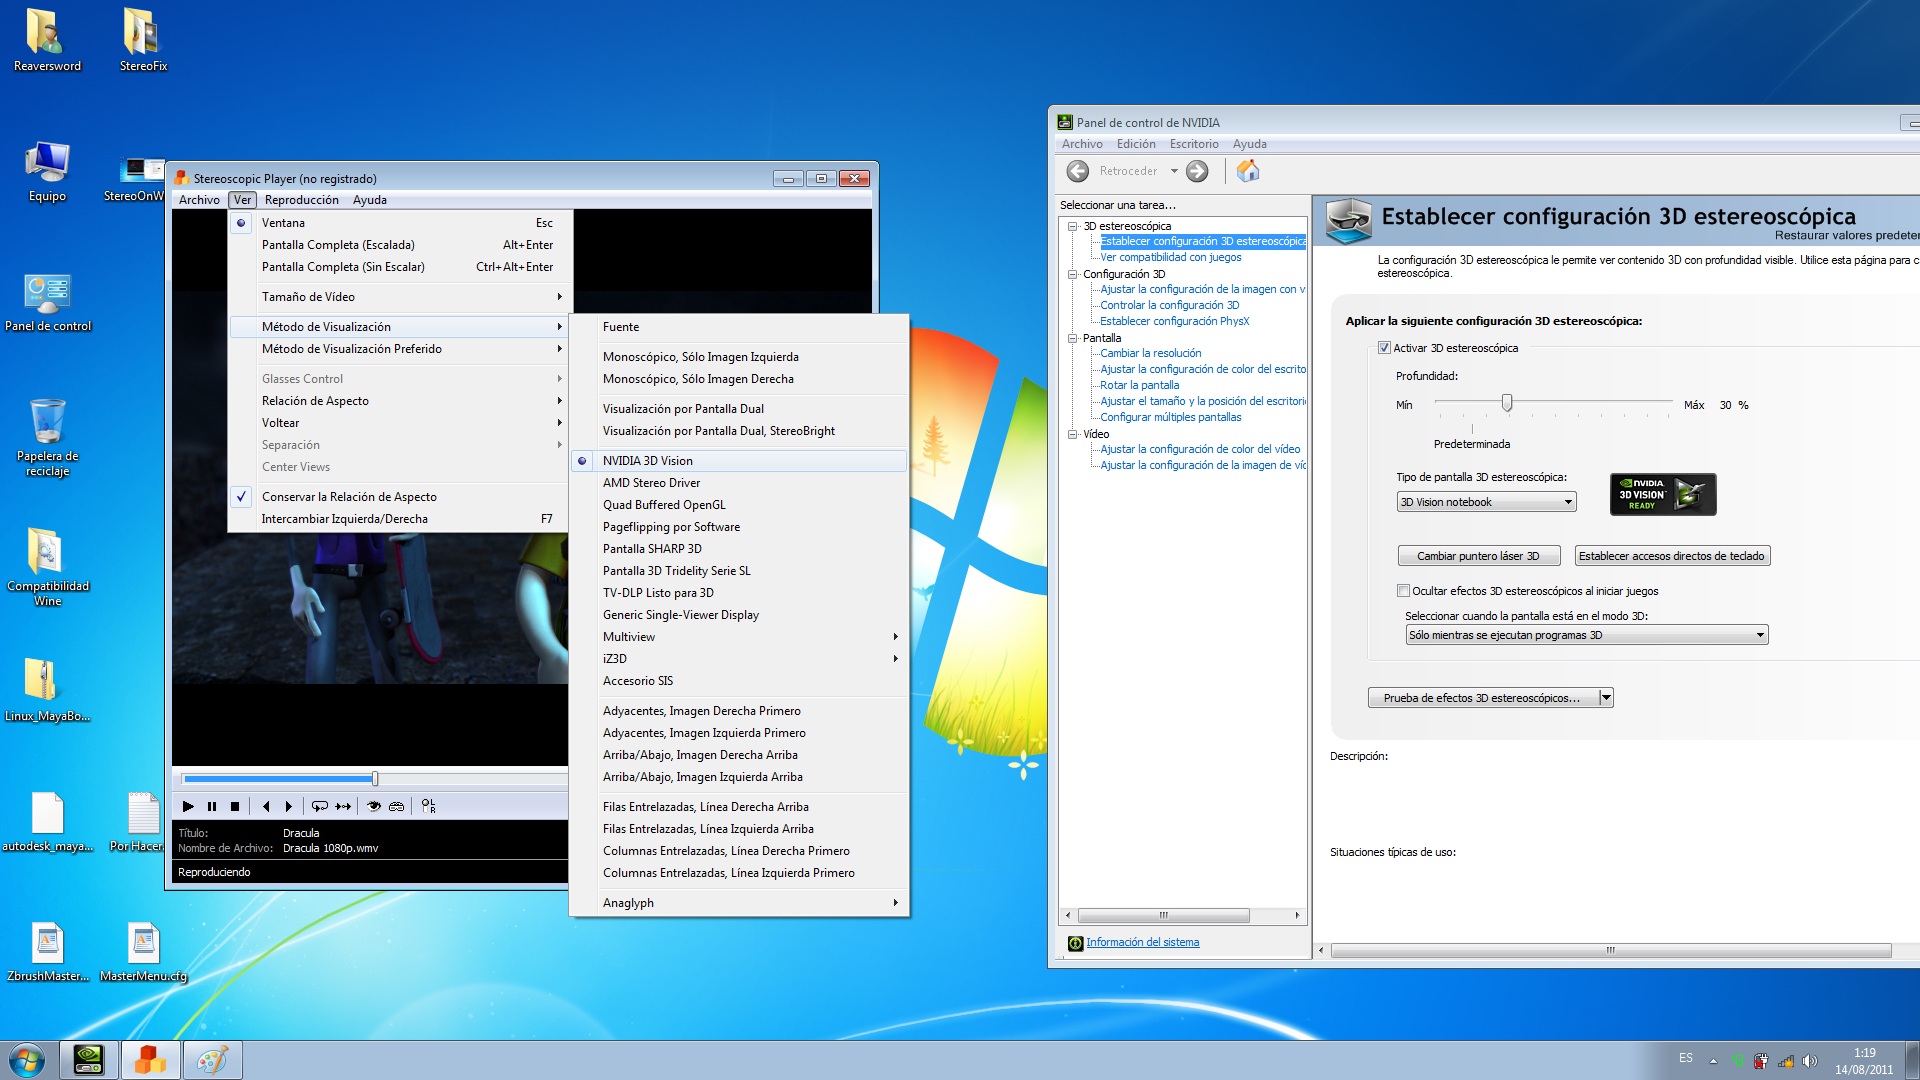This screenshot has height=1080, width=1920.
Task: Adjust the Profundidad depth slider thumb
Action: [x=1506, y=403]
